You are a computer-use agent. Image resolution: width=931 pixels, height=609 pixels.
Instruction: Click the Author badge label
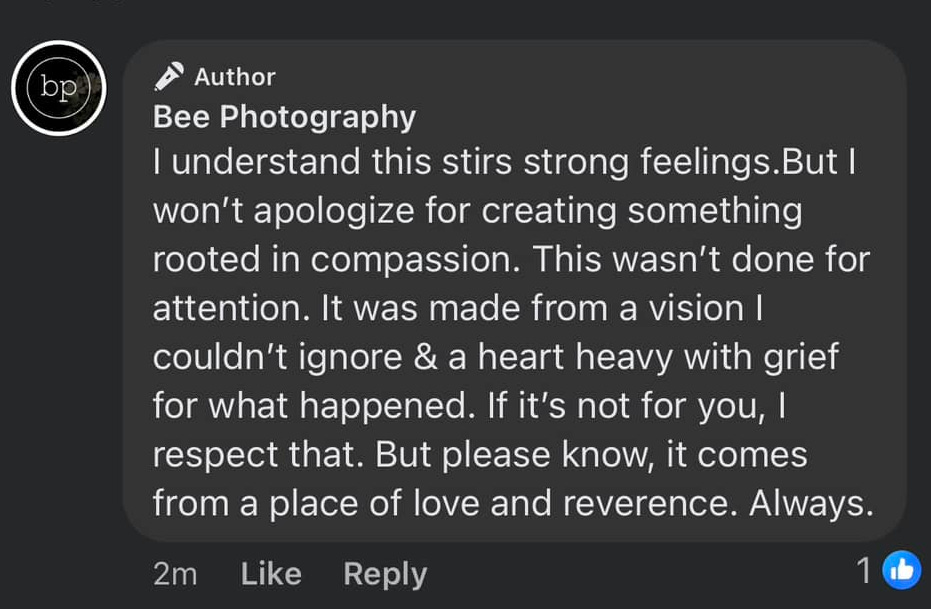point(235,77)
